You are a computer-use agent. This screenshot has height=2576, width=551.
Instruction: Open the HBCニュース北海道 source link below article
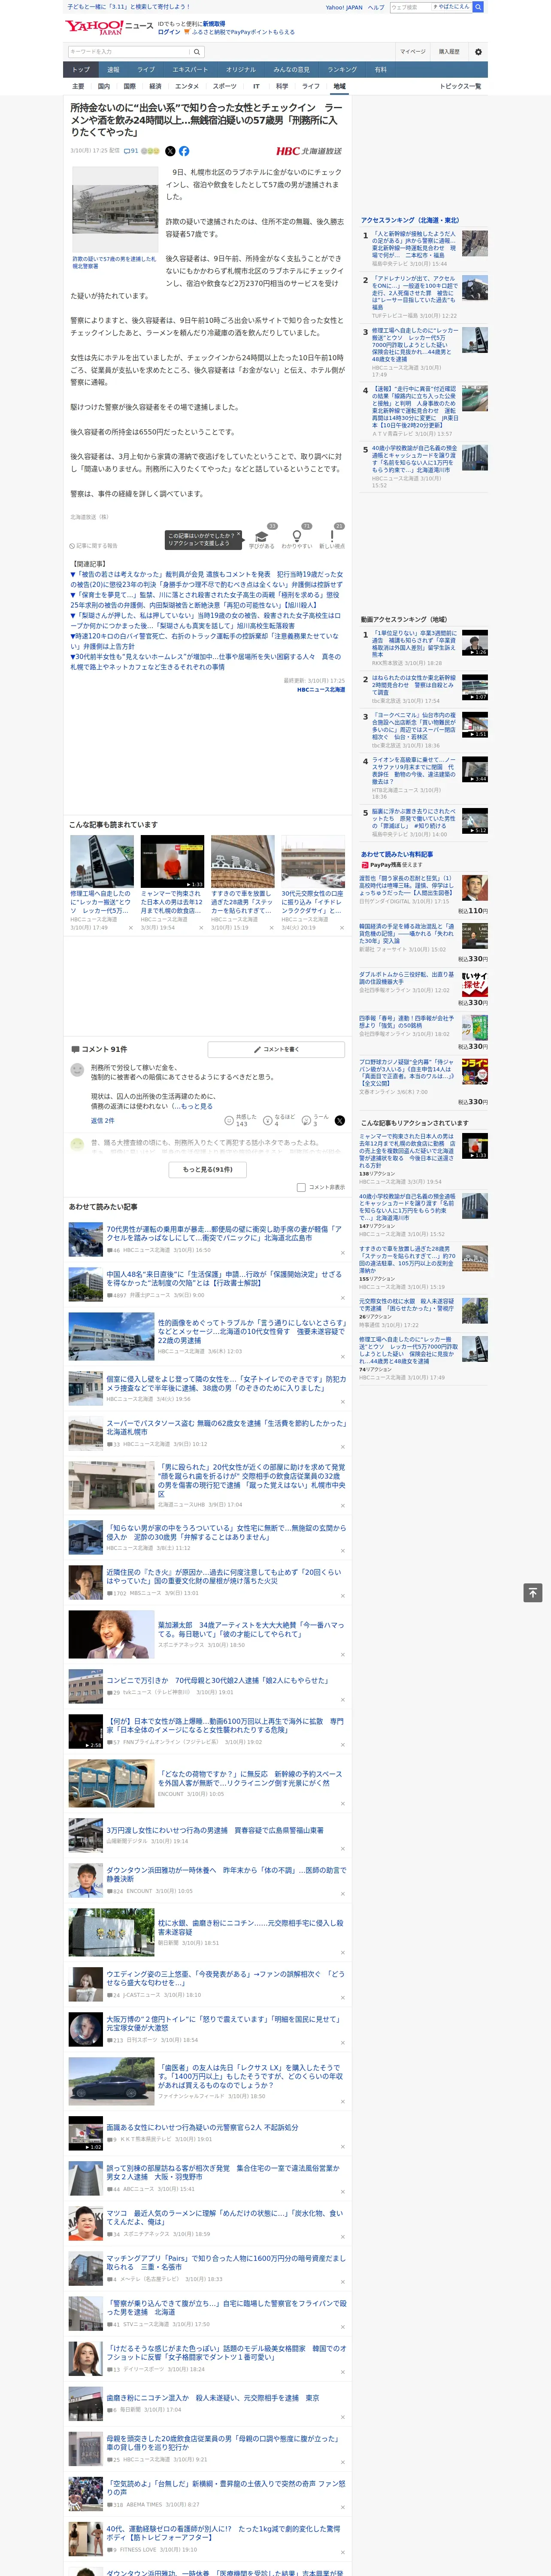tap(321, 689)
